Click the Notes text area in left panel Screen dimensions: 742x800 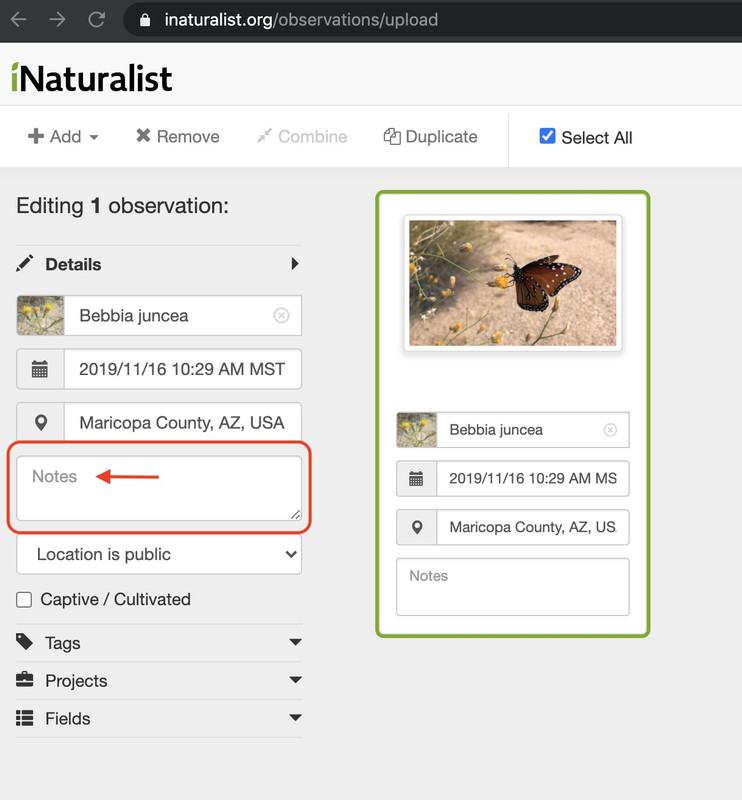[x=159, y=488]
